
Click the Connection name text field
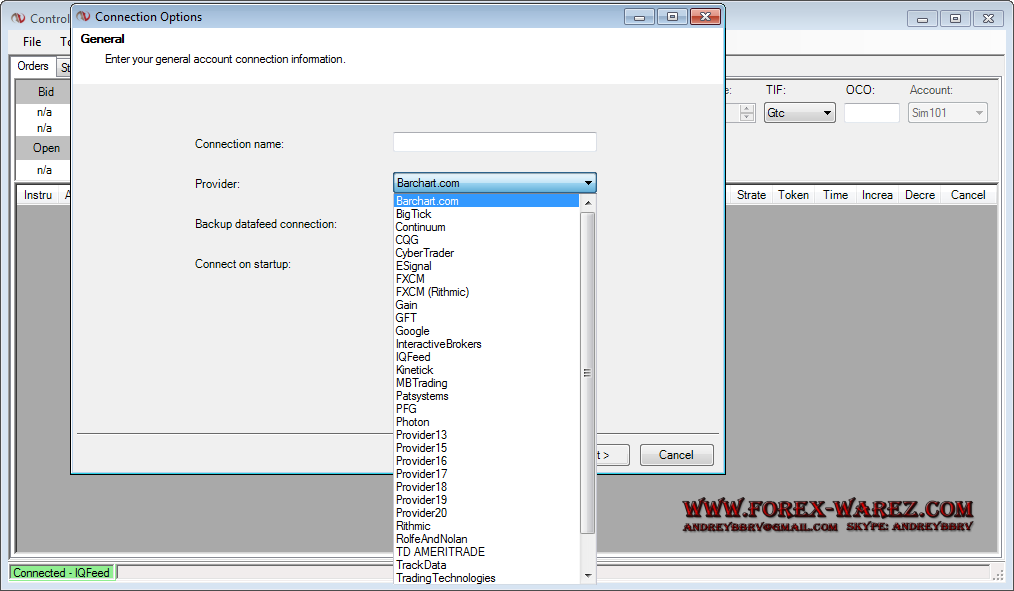(x=494, y=143)
